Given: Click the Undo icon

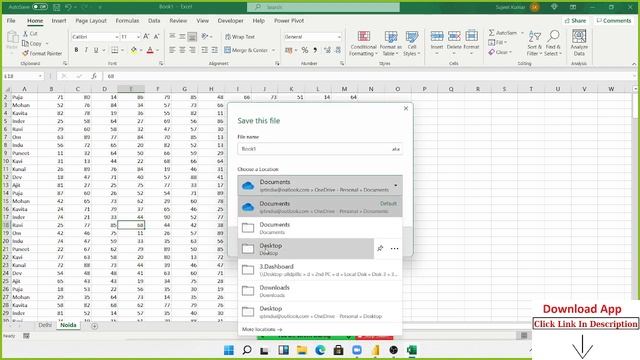Looking at the screenshot, I should tap(68, 7).
